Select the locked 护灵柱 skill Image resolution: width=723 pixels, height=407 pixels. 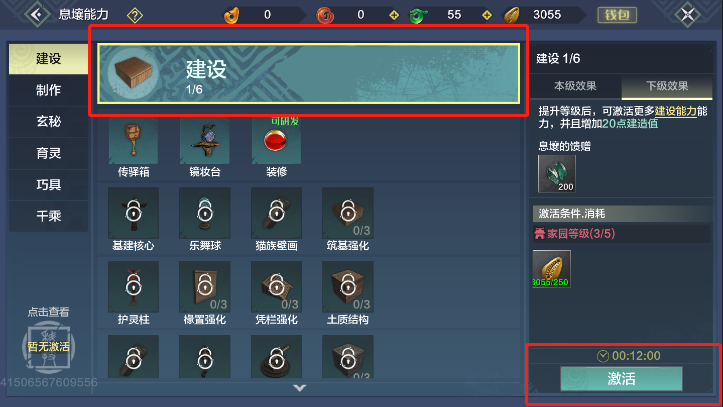[133, 287]
